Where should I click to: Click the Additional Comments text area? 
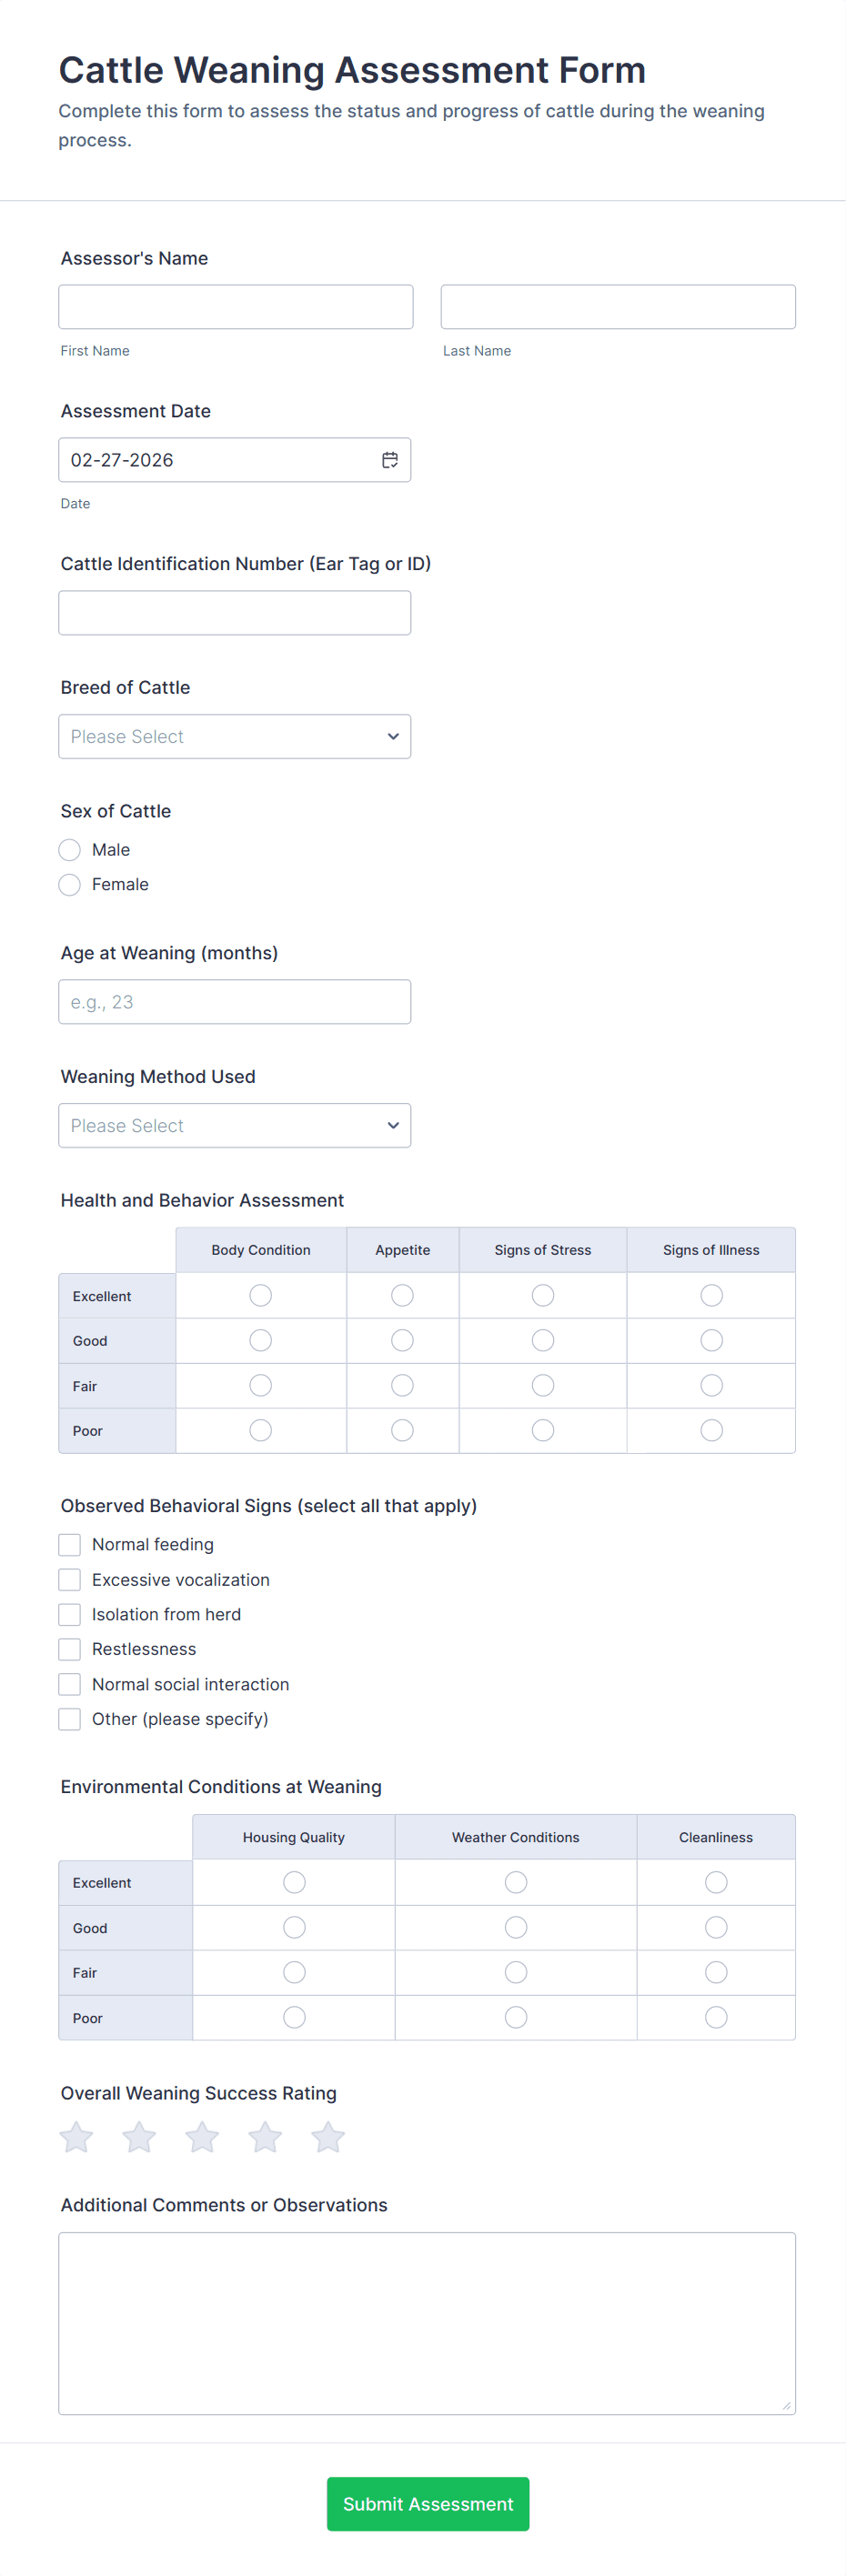(427, 2323)
